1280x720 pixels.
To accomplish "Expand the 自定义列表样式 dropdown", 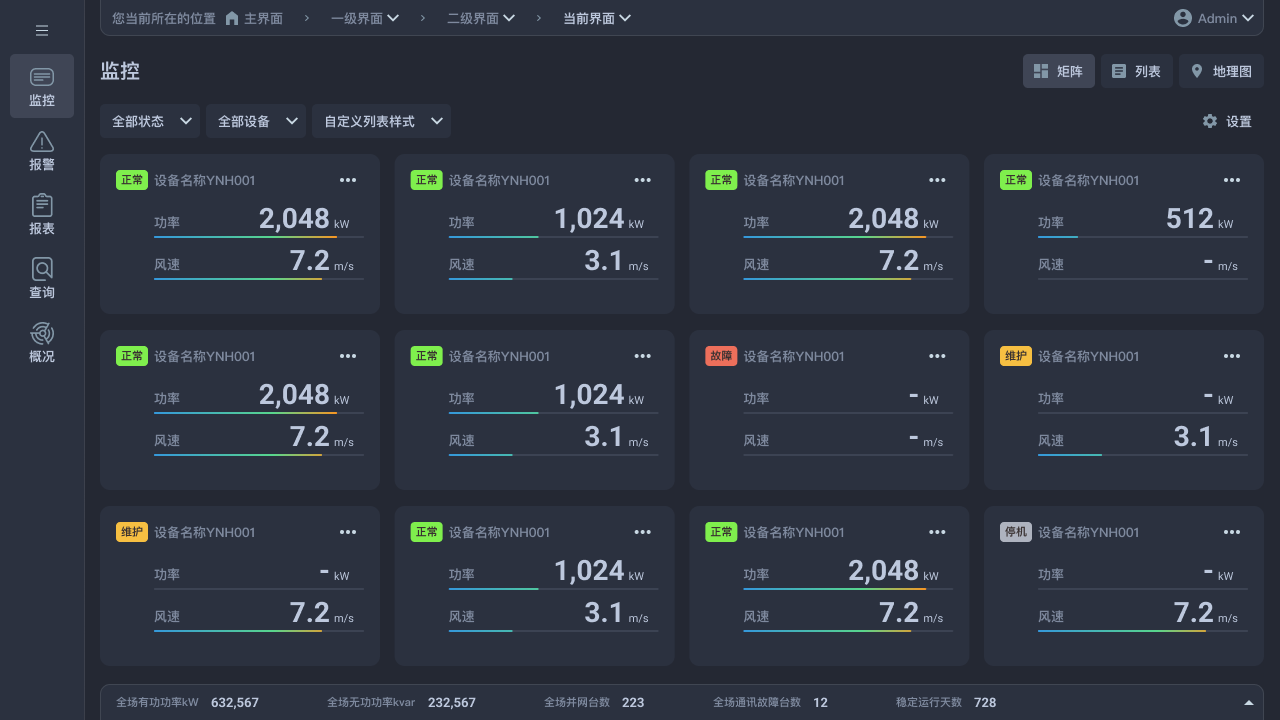I will click(381, 121).
